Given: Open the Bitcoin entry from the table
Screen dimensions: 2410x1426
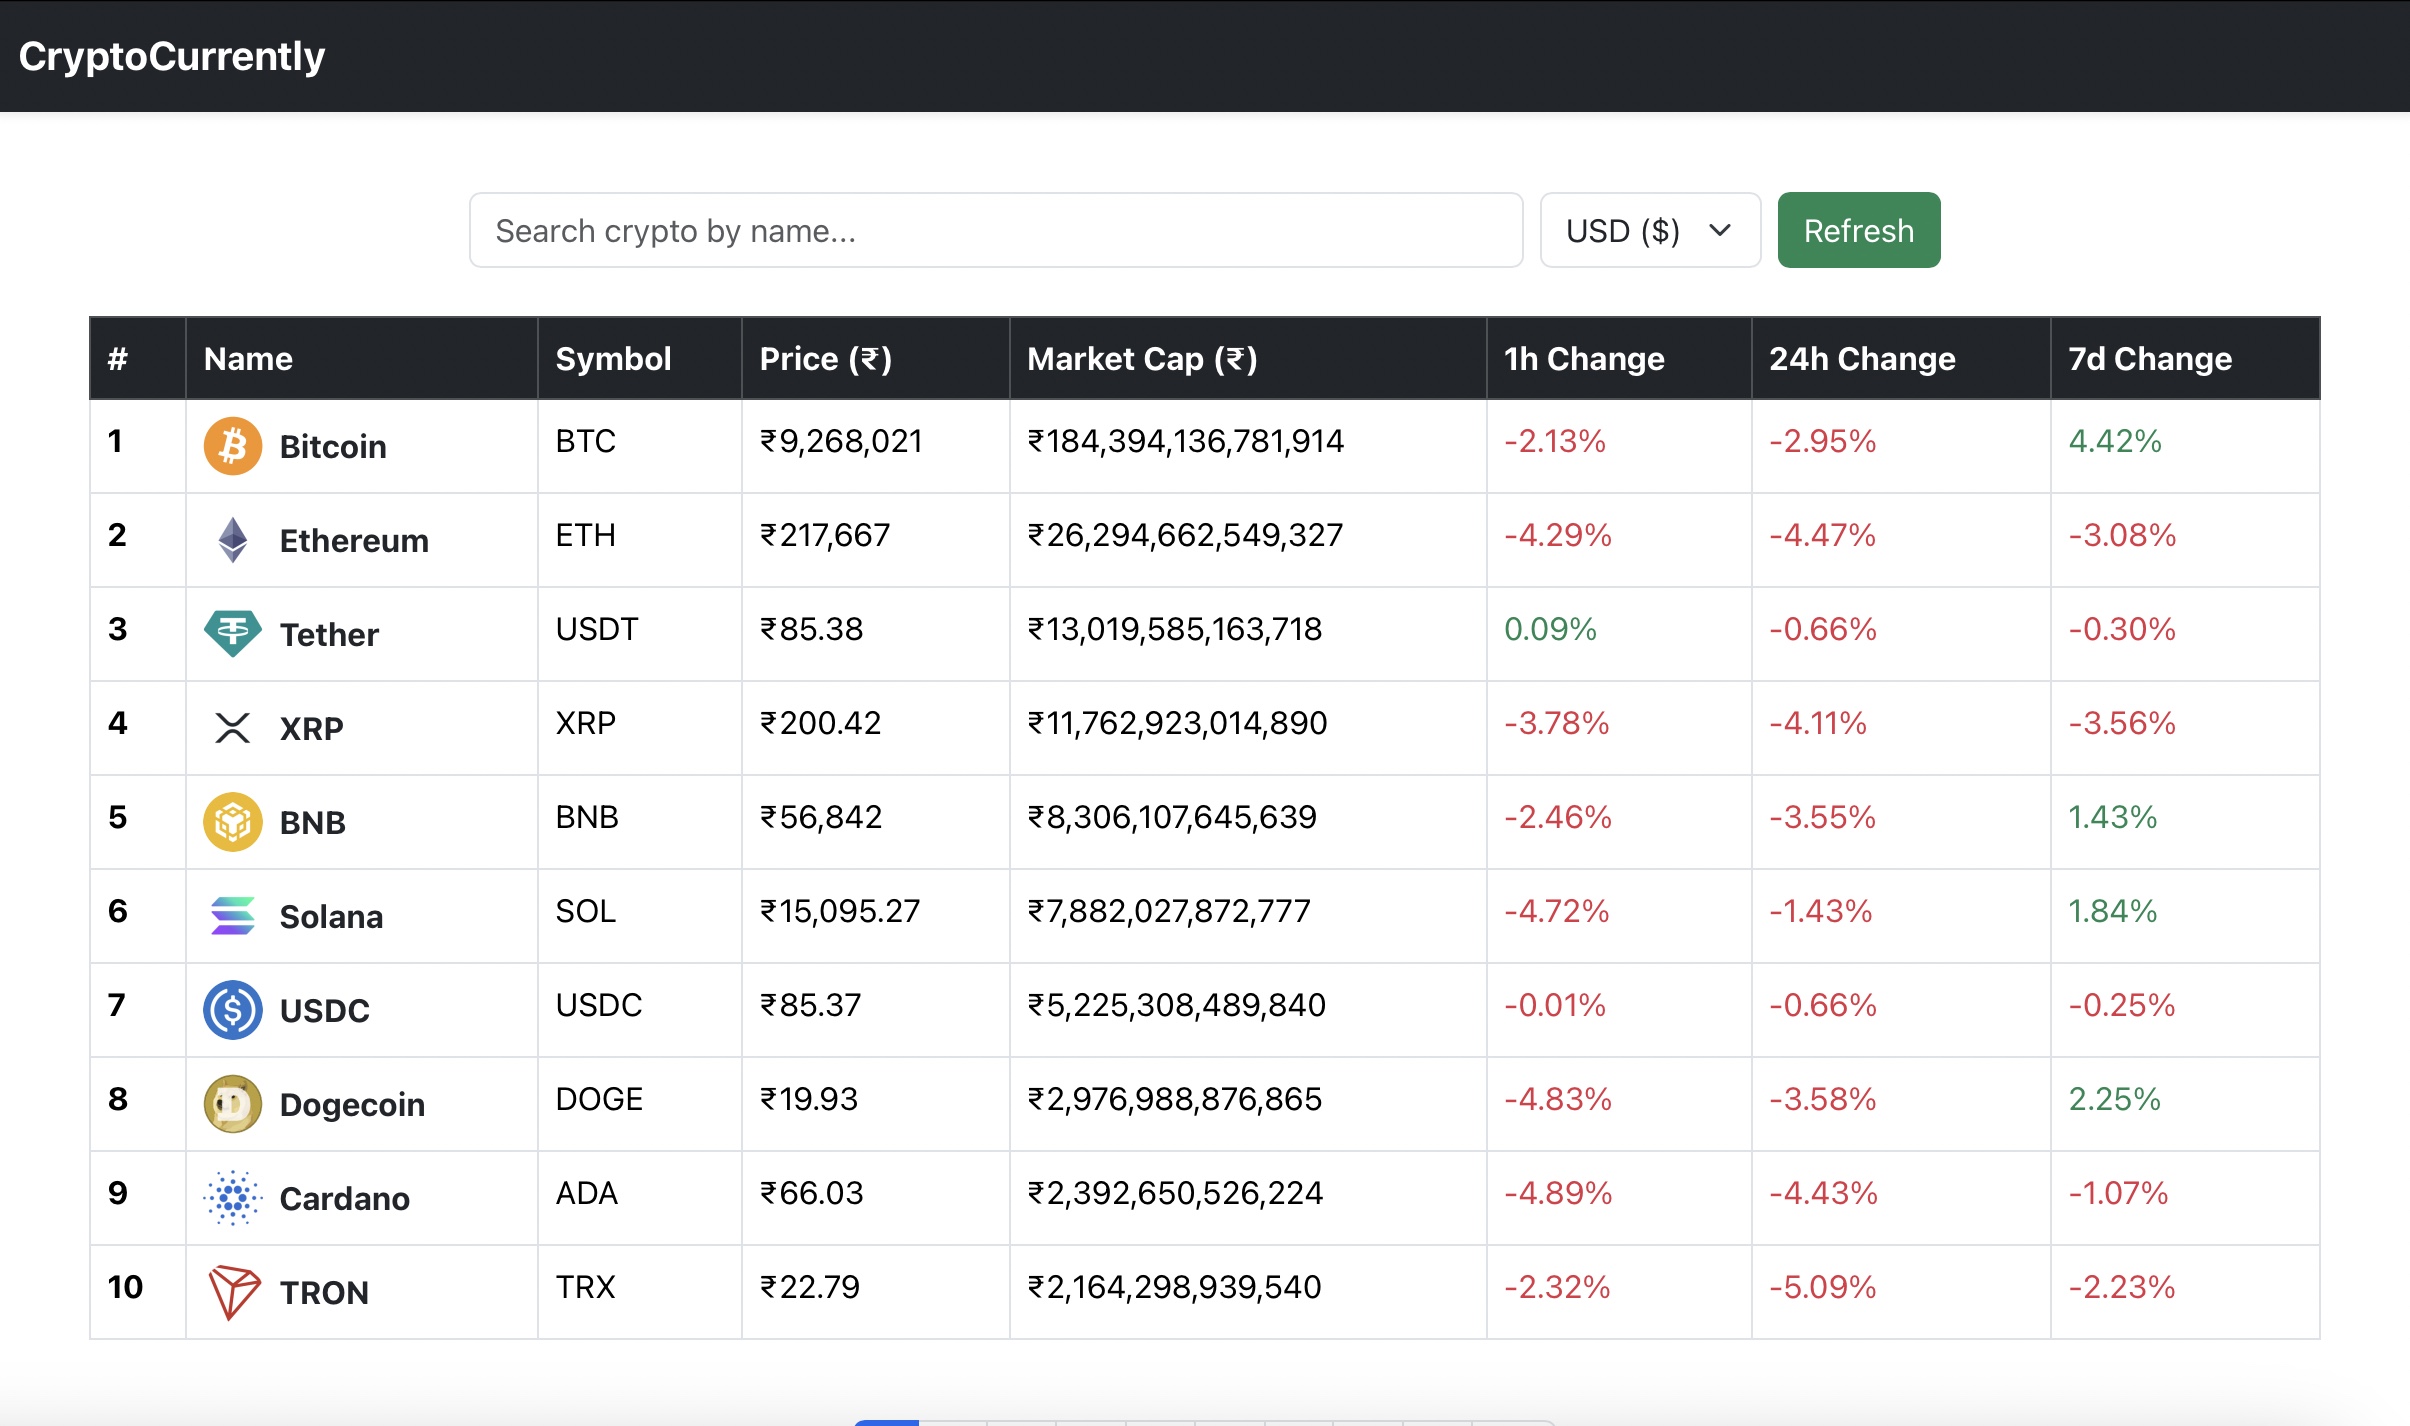Looking at the screenshot, I should [333, 445].
